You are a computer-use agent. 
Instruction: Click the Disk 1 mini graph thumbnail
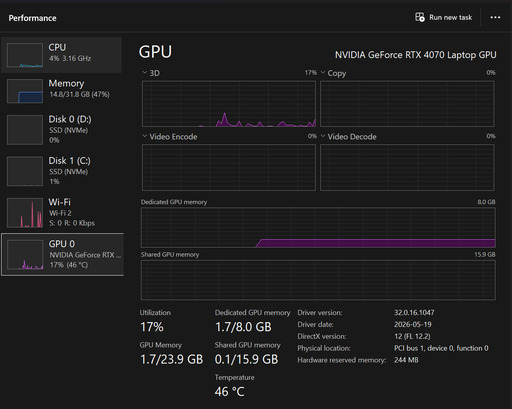[25, 171]
